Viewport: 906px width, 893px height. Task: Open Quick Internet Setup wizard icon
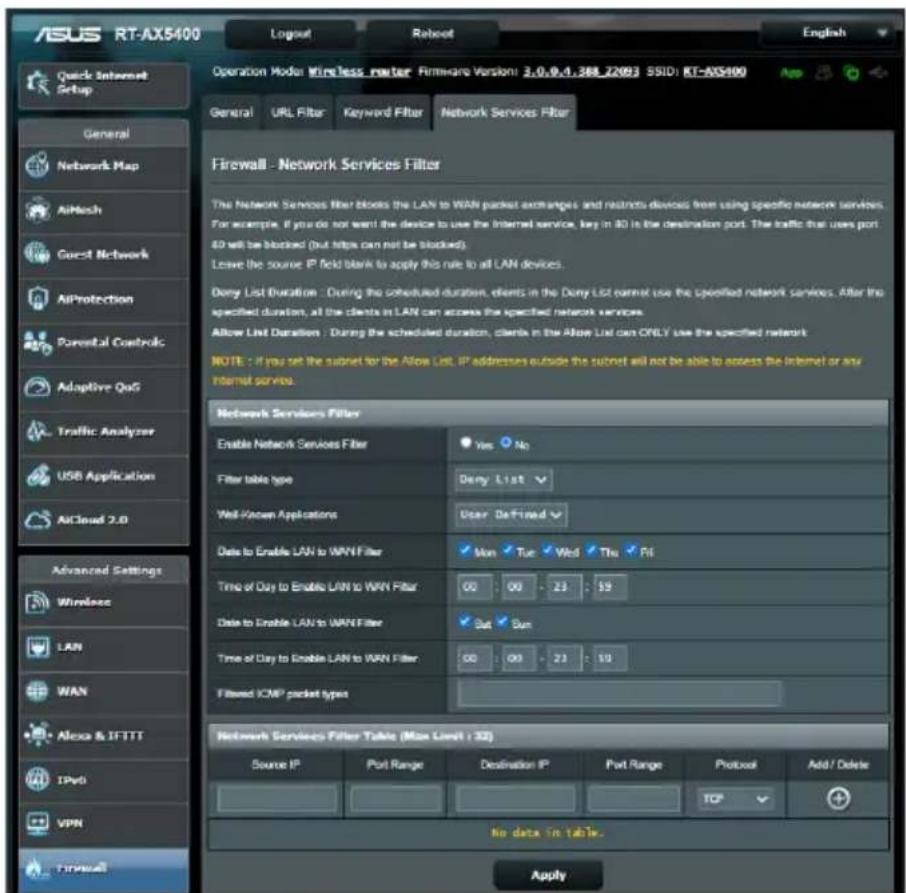[x=38, y=83]
